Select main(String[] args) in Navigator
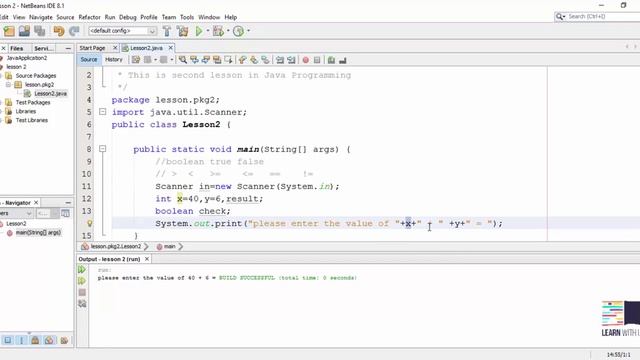Image resolution: width=640 pixels, height=360 pixels. click(x=38, y=233)
